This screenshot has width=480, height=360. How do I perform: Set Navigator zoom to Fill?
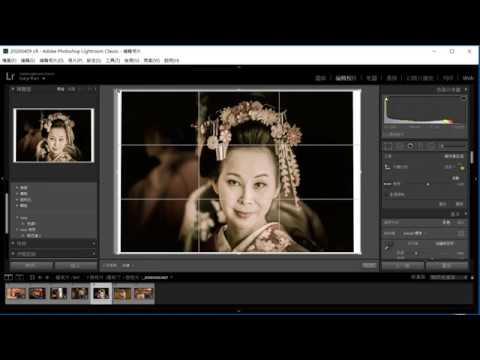71,89
